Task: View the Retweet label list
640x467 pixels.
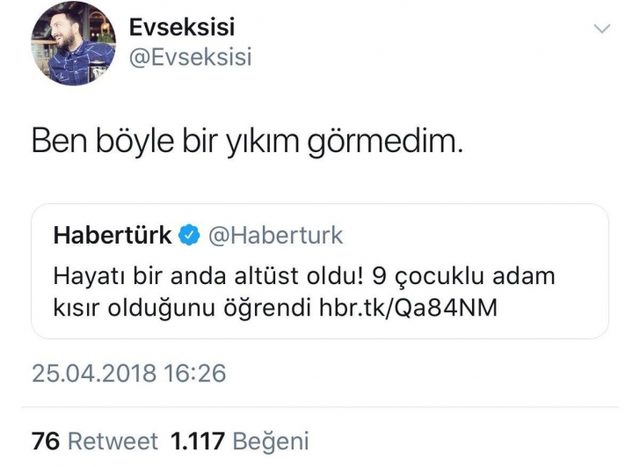Action: pyautogui.click(x=113, y=441)
